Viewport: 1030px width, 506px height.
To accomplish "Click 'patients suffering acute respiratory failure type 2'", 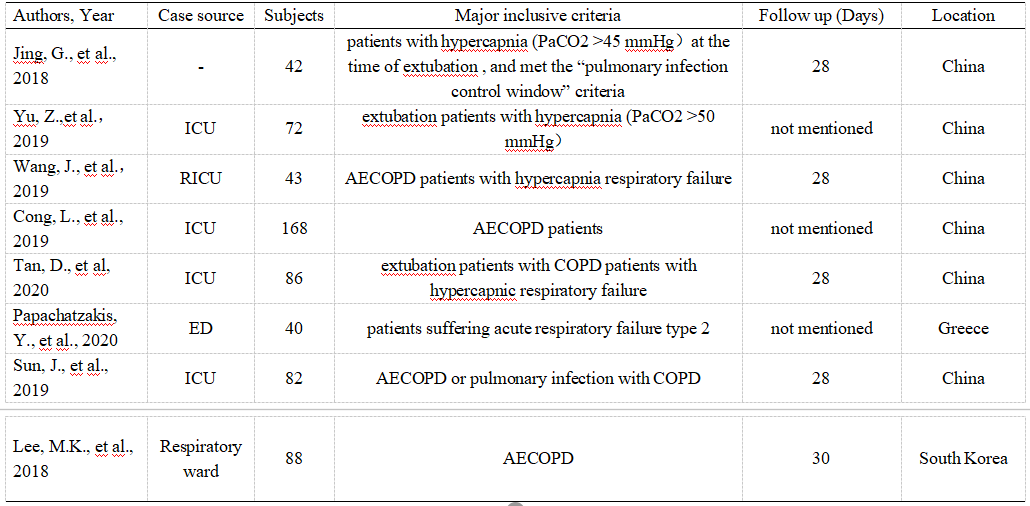I will coord(538,328).
